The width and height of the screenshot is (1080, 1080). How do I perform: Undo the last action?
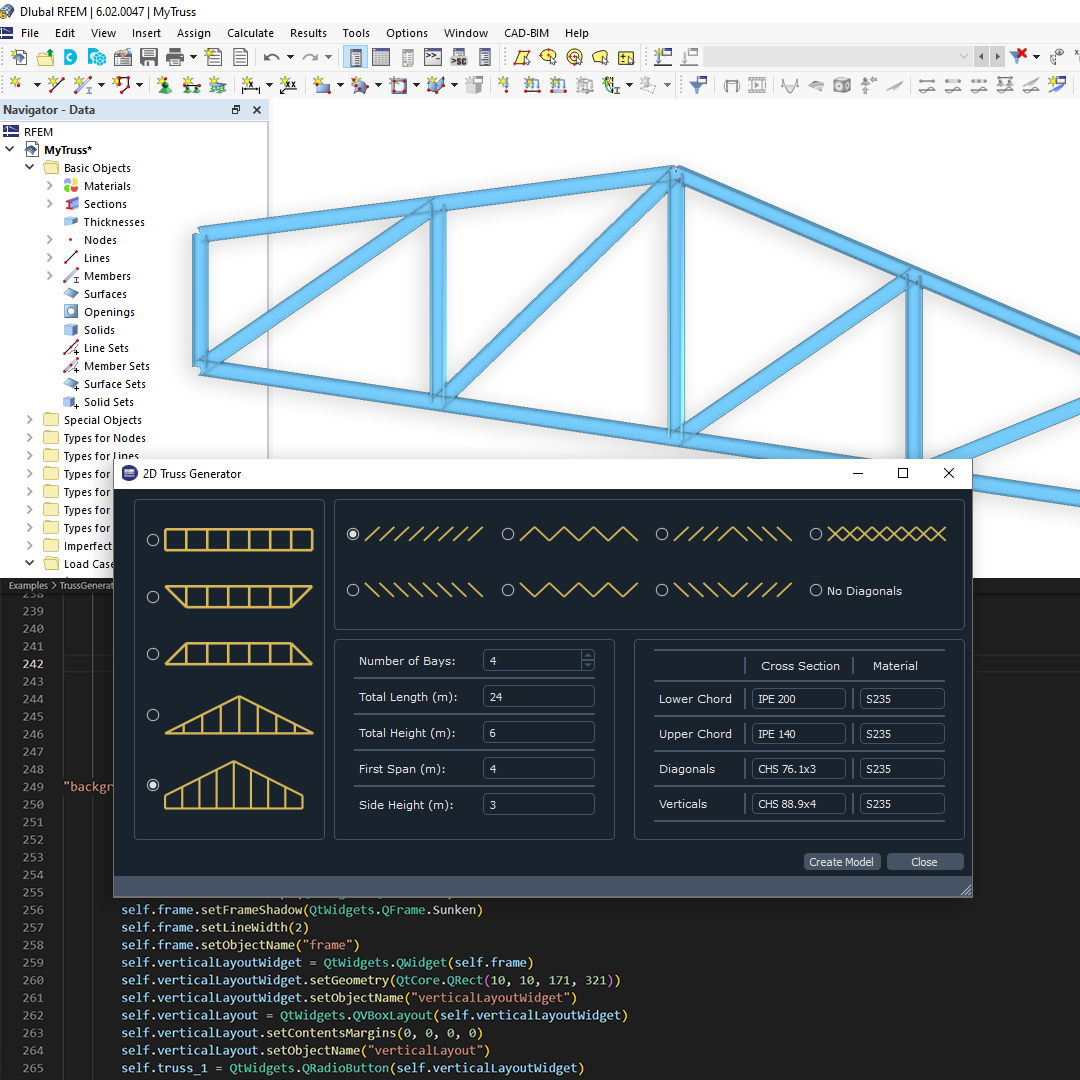click(x=270, y=57)
